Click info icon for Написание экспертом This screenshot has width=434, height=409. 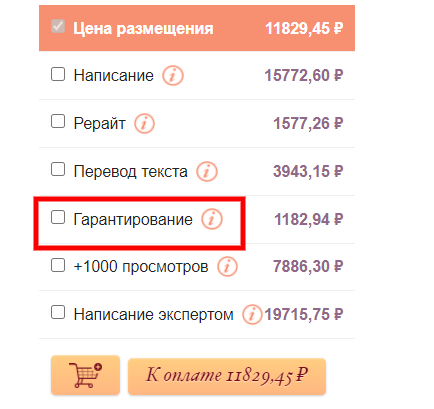pos(252,314)
